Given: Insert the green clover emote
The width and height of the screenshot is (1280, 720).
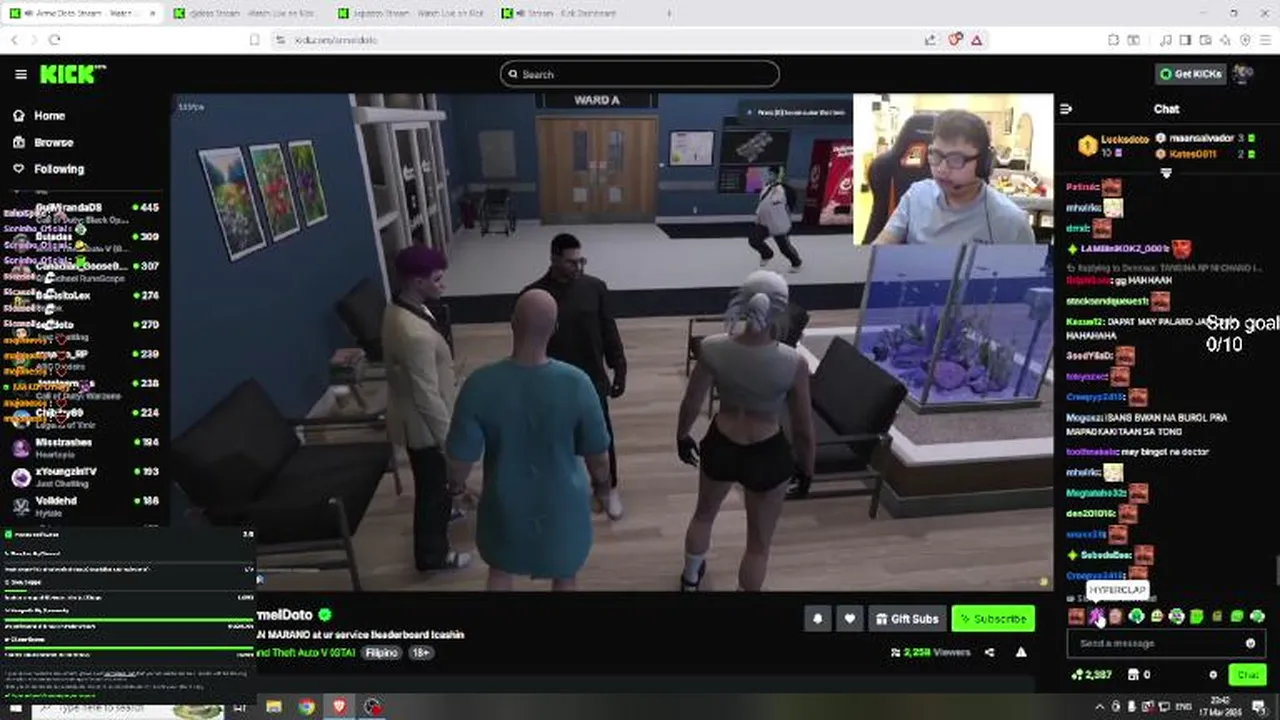Looking at the screenshot, I should (x=1137, y=616).
